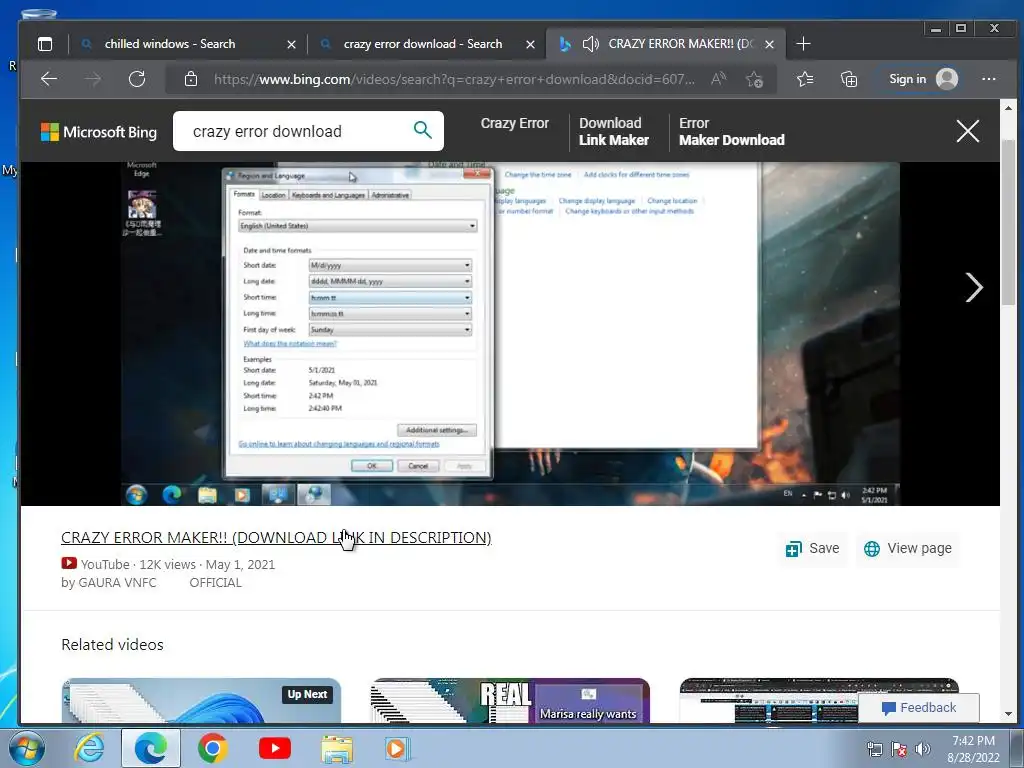The image size is (1024, 768).
Task: Go to the Microsoft Bing logo
Action: pyautogui.click(x=99, y=132)
